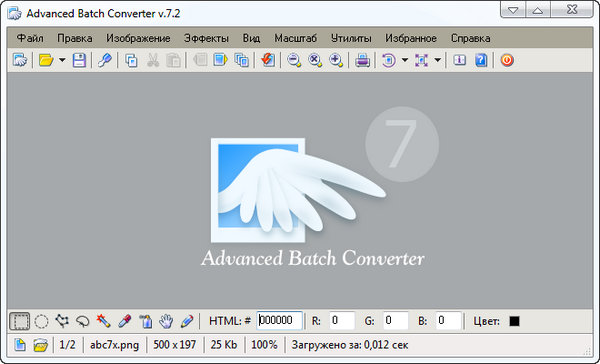Click the R value input field
The width and height of the screenshot is (600, 364).
pos(342,320)
